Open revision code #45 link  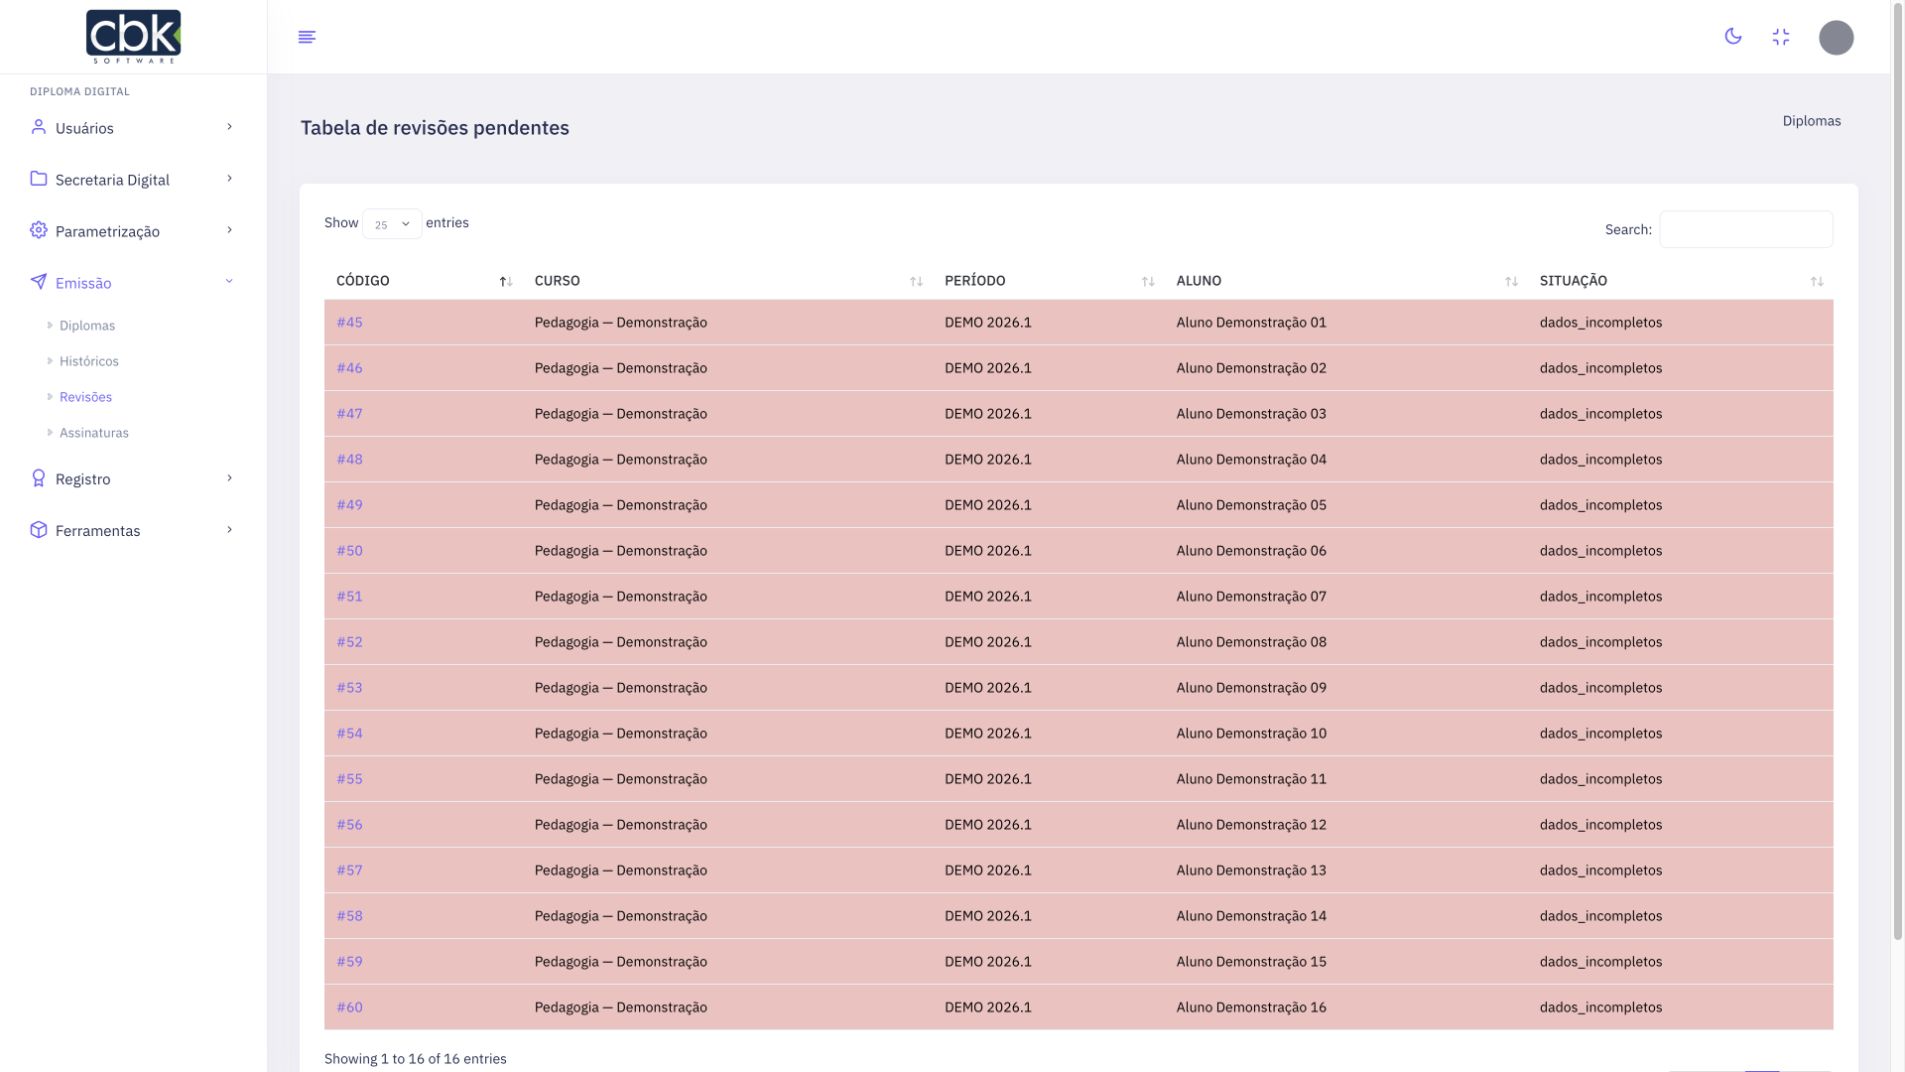[349, 323]
